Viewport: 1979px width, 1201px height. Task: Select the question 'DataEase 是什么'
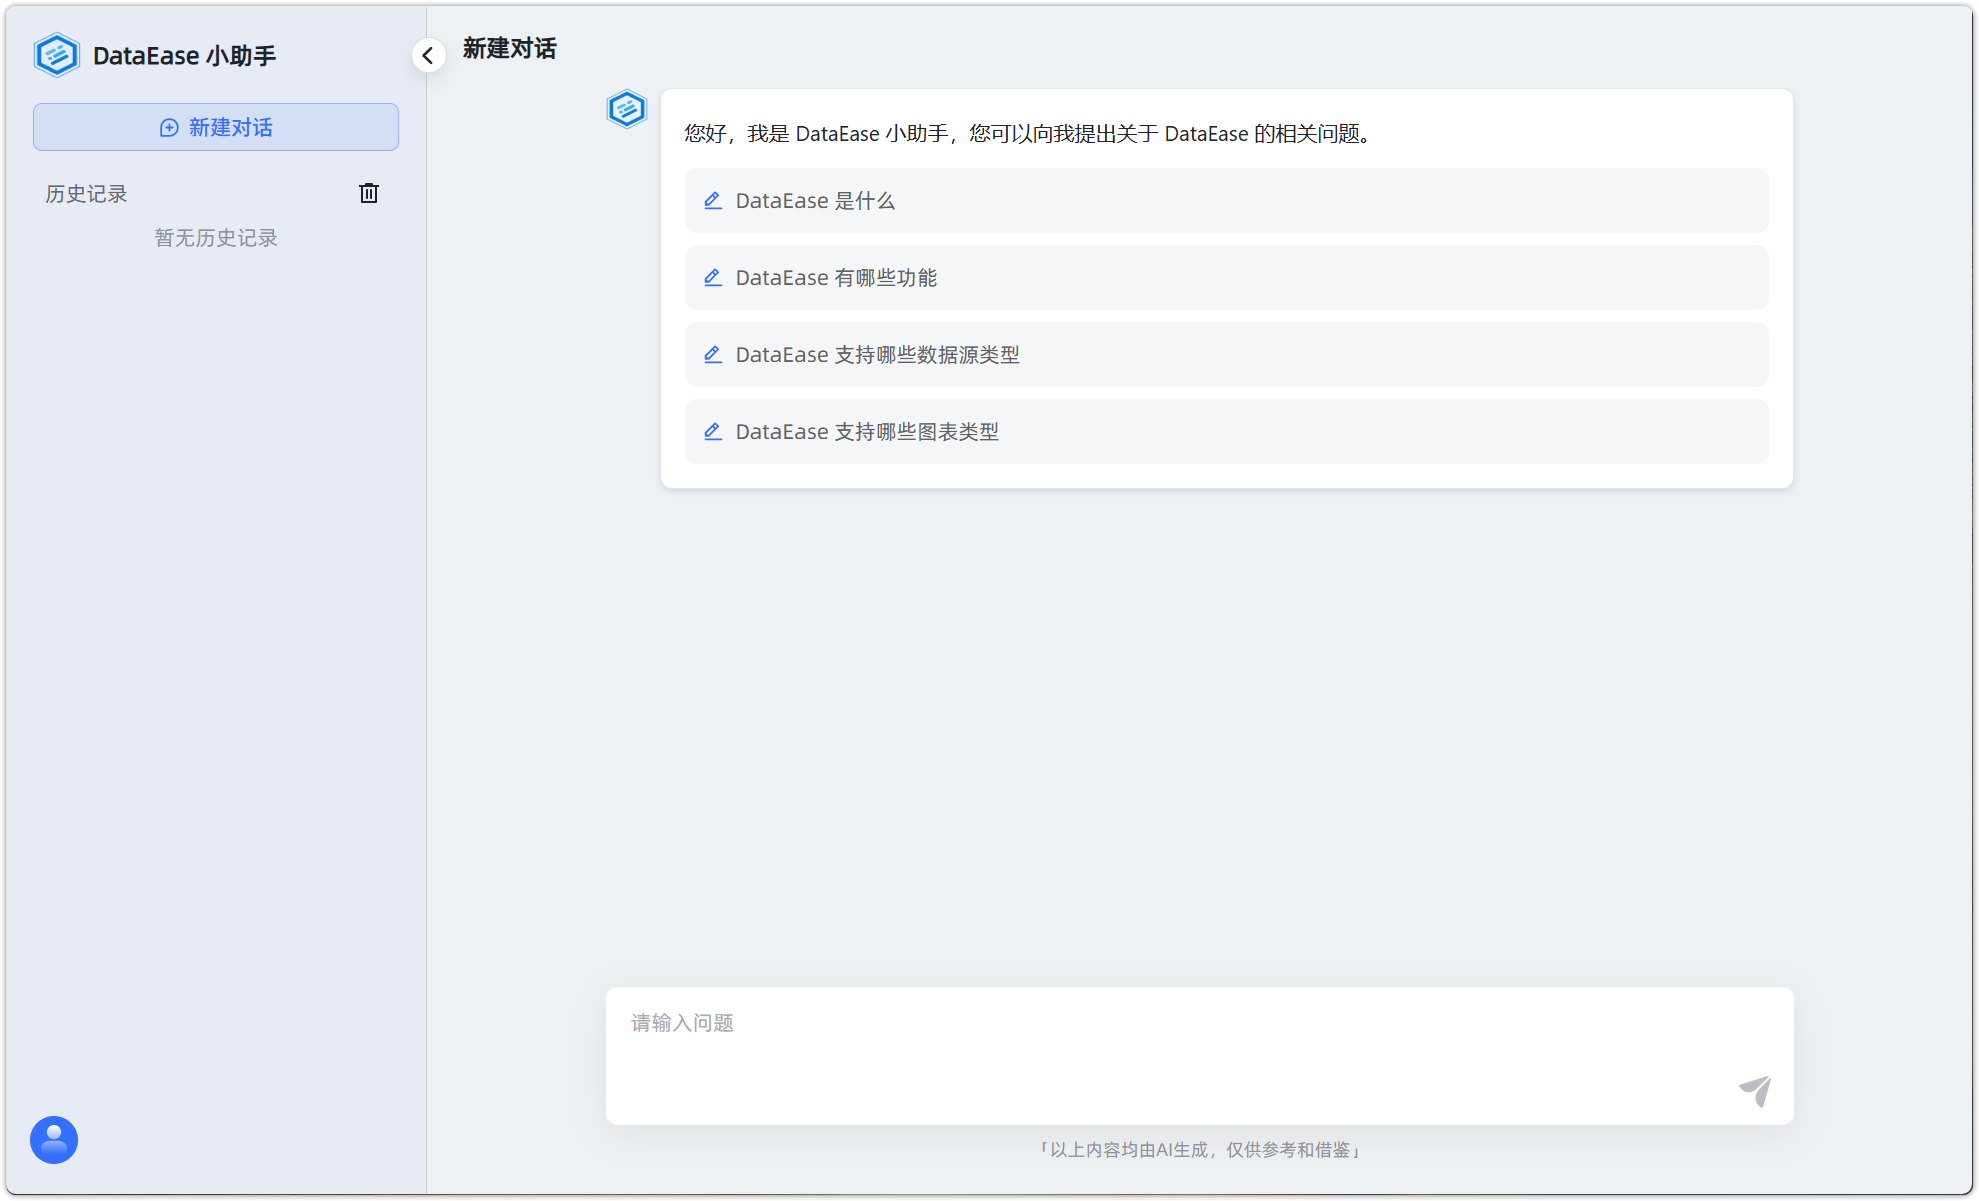click(1226, 200)
